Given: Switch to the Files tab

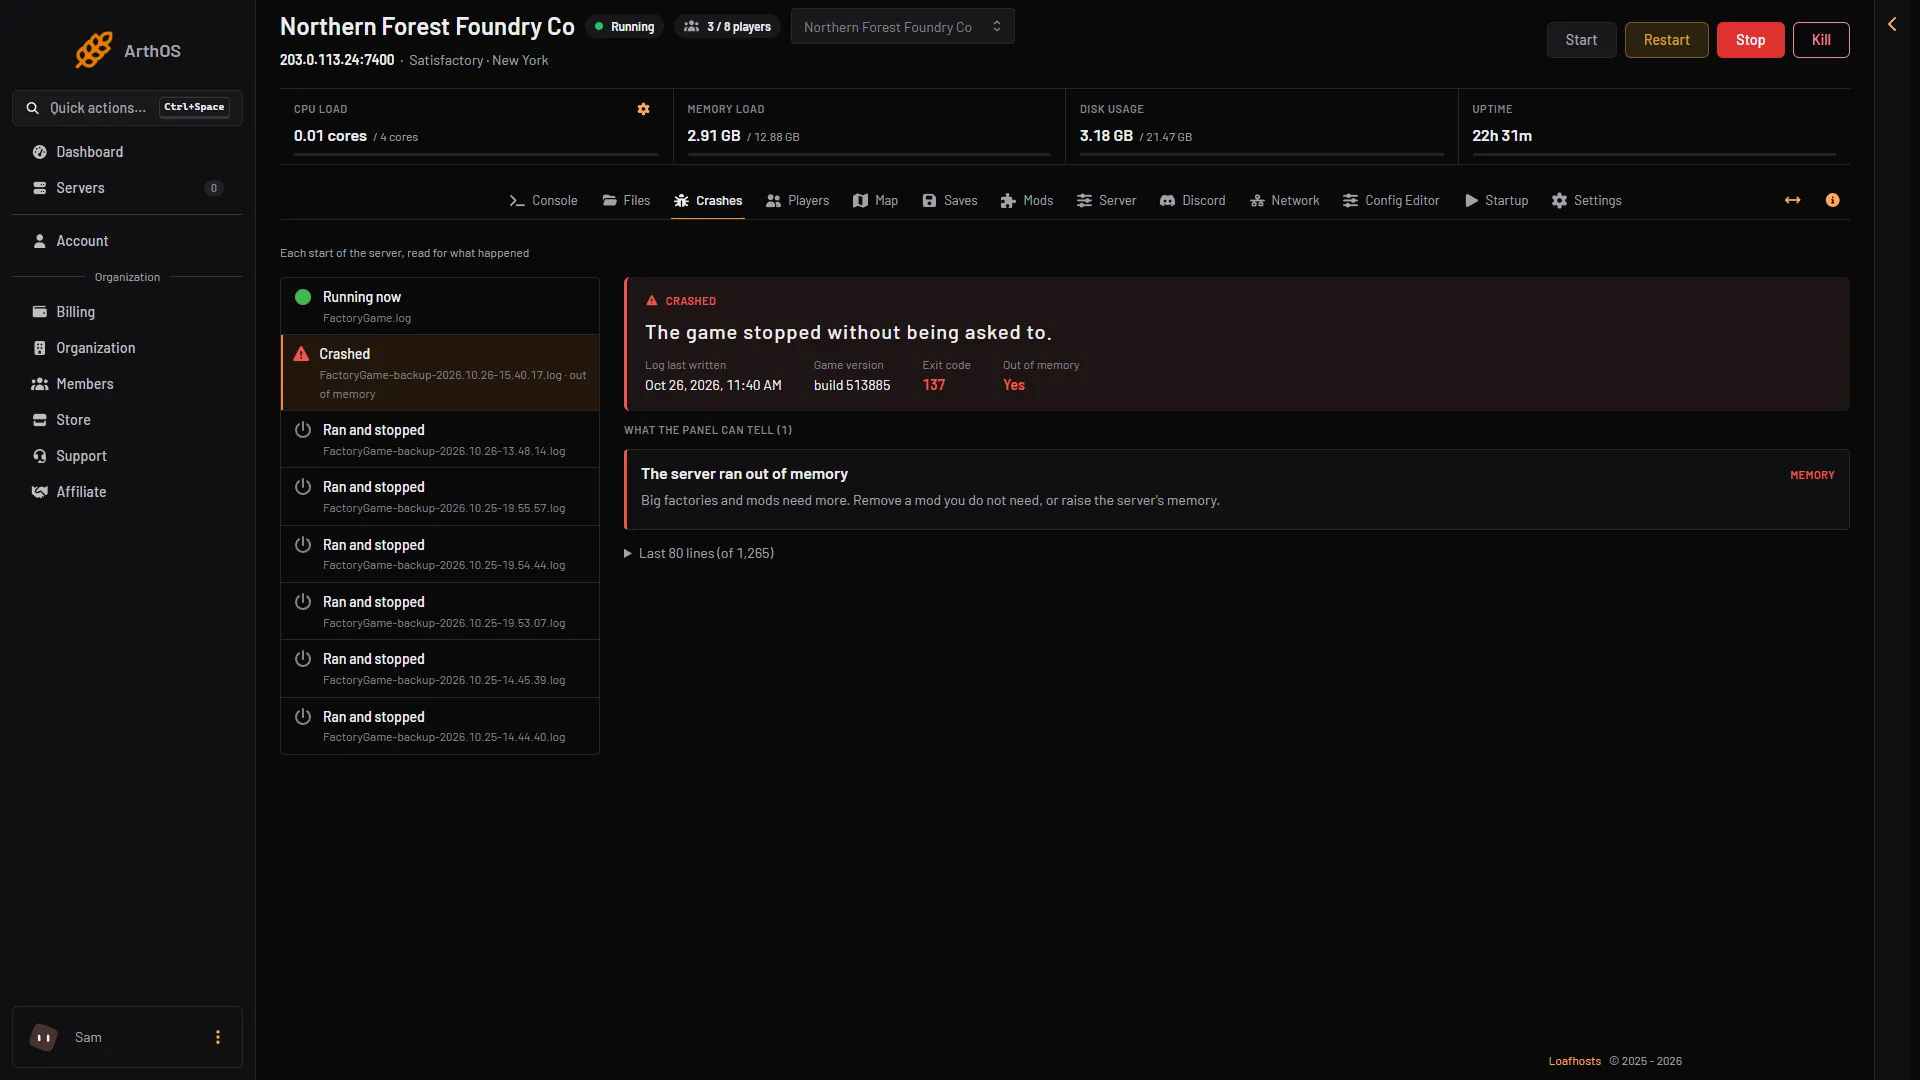Looking at the screenshot, I should [626, 200].
